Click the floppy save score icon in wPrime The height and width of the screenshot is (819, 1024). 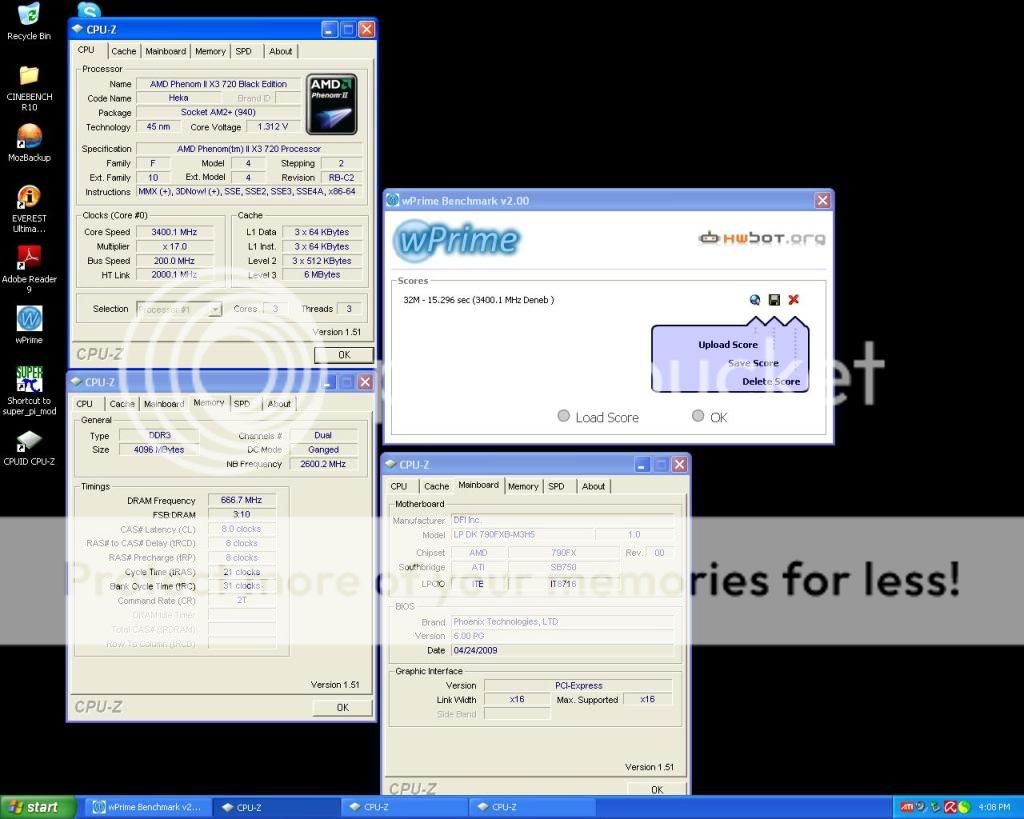tap(774, 300)
